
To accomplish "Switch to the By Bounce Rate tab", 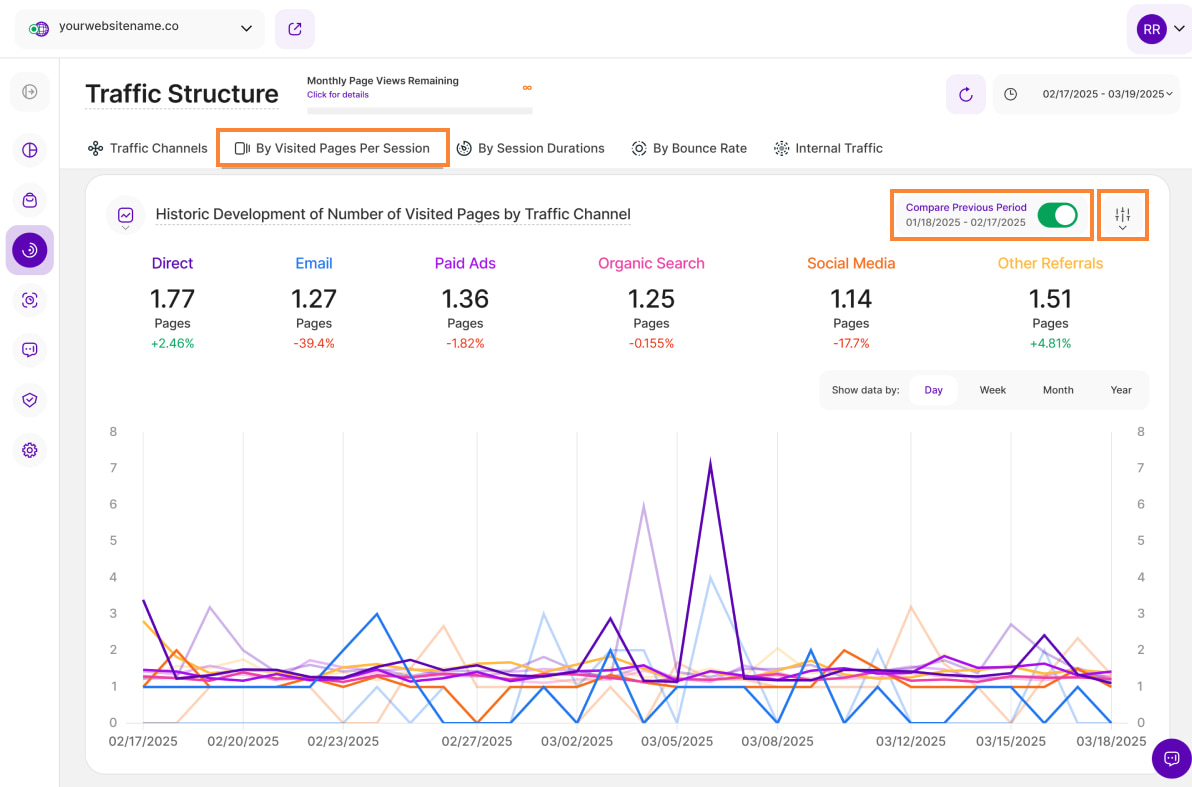I will [x=689, y=148].
